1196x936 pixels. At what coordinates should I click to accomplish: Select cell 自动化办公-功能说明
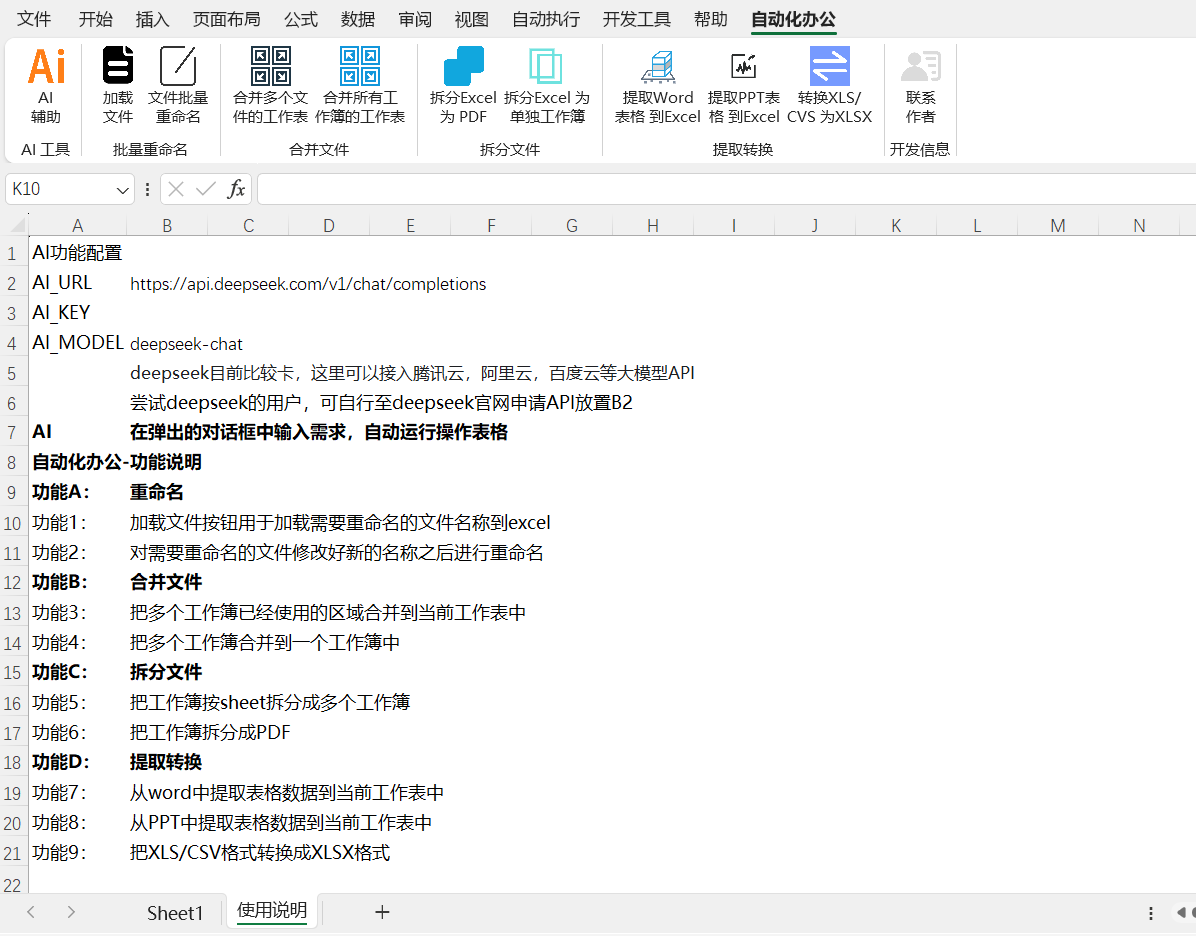[x=117, y=462]
